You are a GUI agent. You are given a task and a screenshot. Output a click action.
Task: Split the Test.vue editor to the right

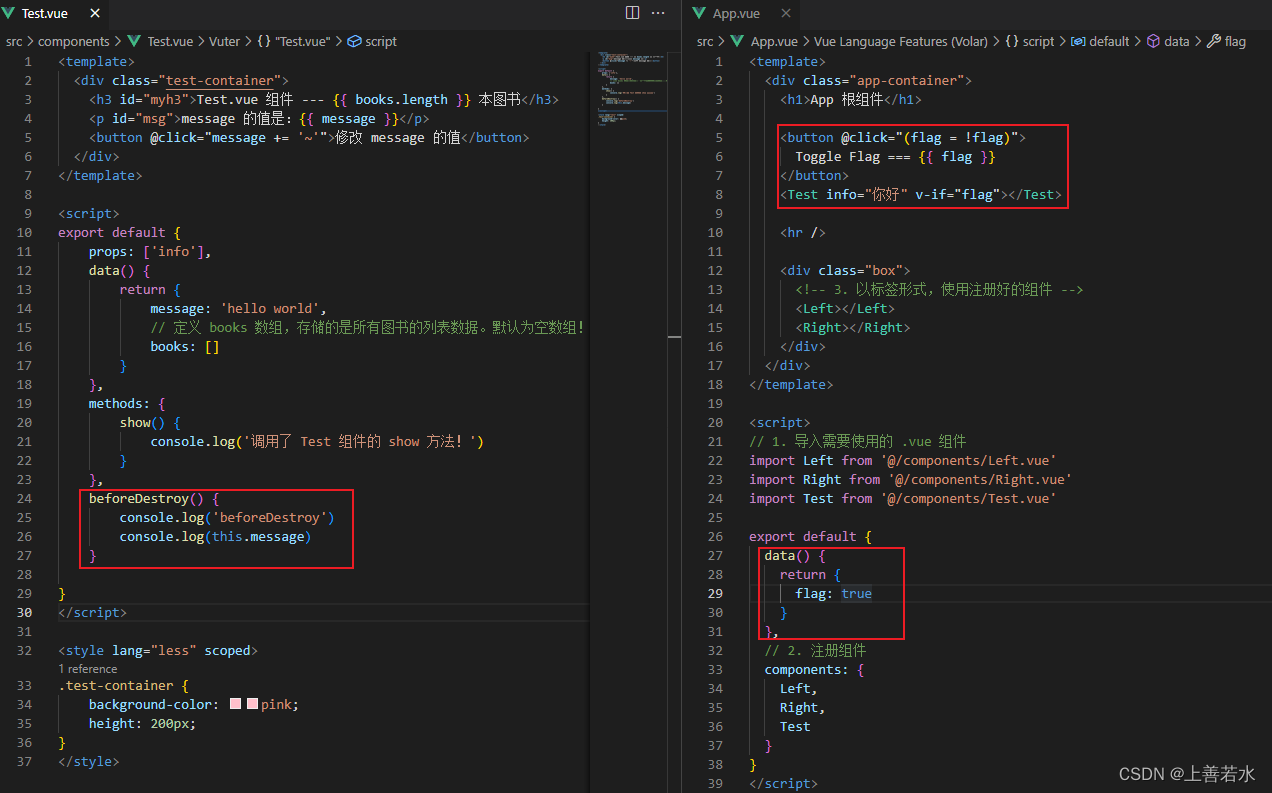(632, 13)
